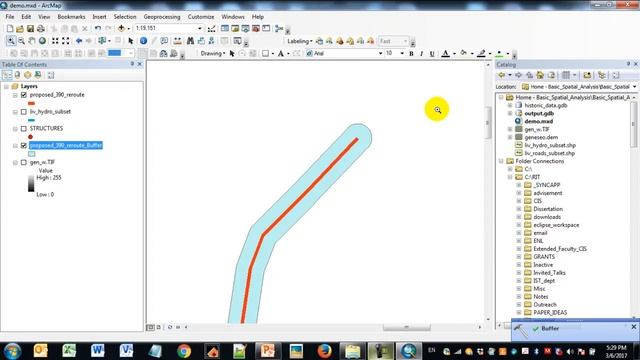Open the font size 10 dropdown

click(402, 53)
